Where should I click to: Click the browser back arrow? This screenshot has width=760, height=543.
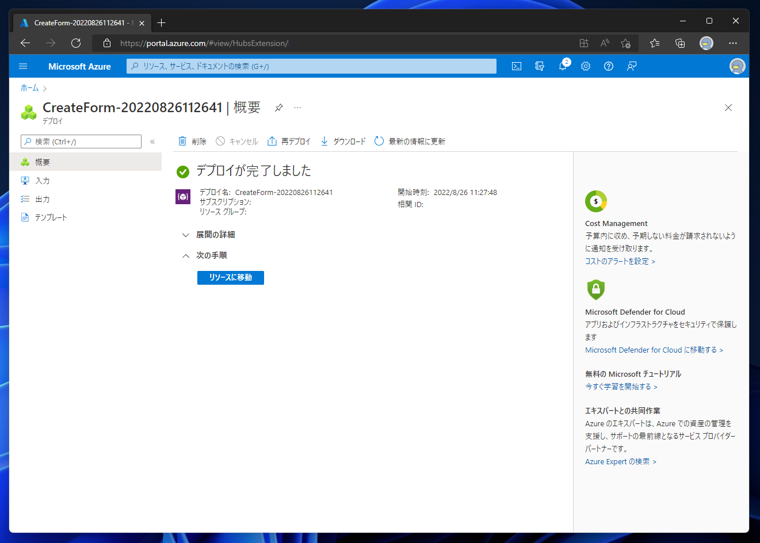tap(25, 43)
